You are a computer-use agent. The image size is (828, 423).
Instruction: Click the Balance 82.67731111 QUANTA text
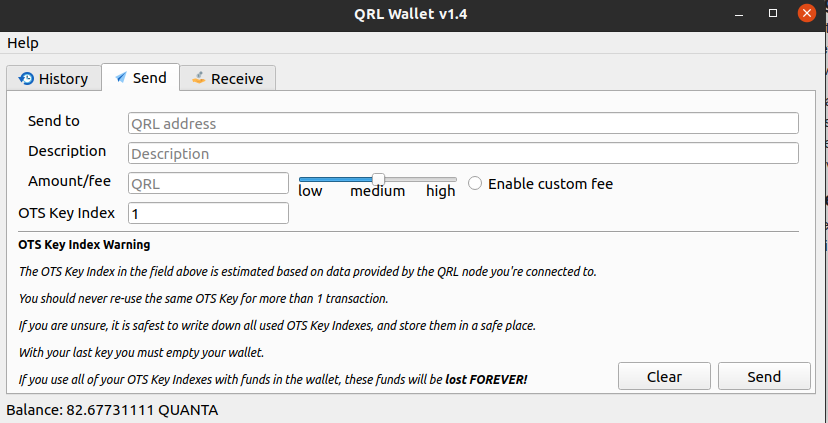coord(112,410)
